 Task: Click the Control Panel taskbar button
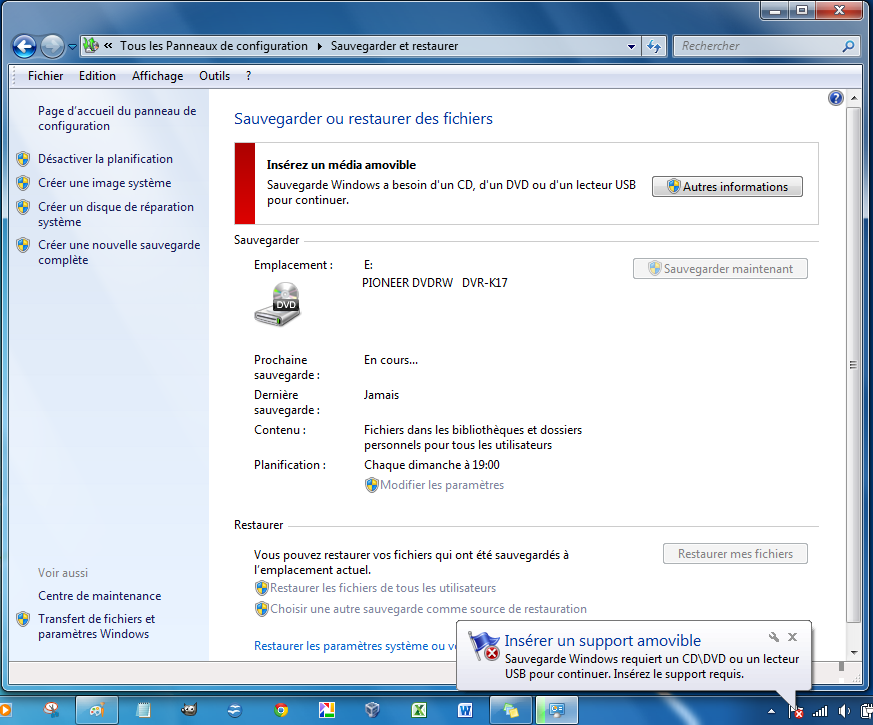click(557, 710)
